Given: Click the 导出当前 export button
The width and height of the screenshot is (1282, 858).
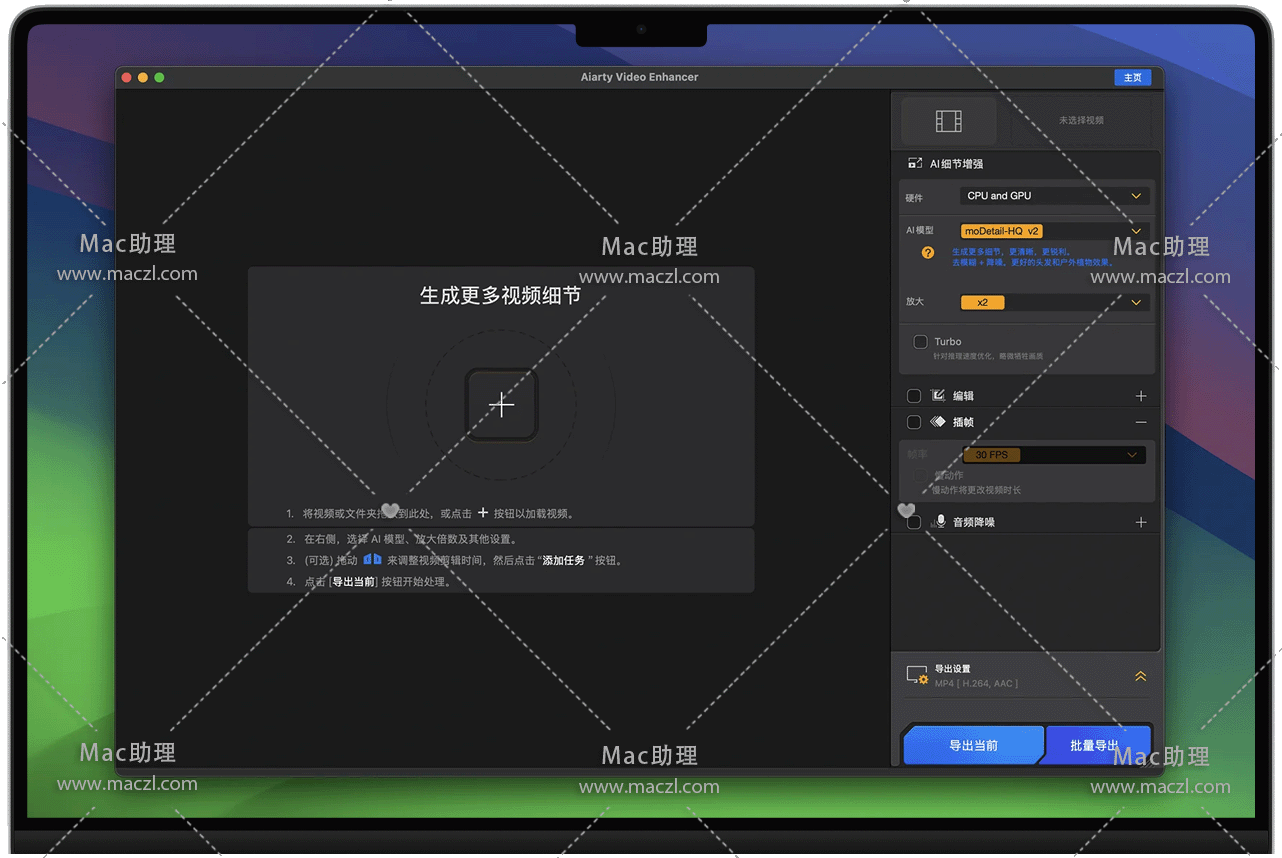Looking at the screenshot, I should 973,745.
